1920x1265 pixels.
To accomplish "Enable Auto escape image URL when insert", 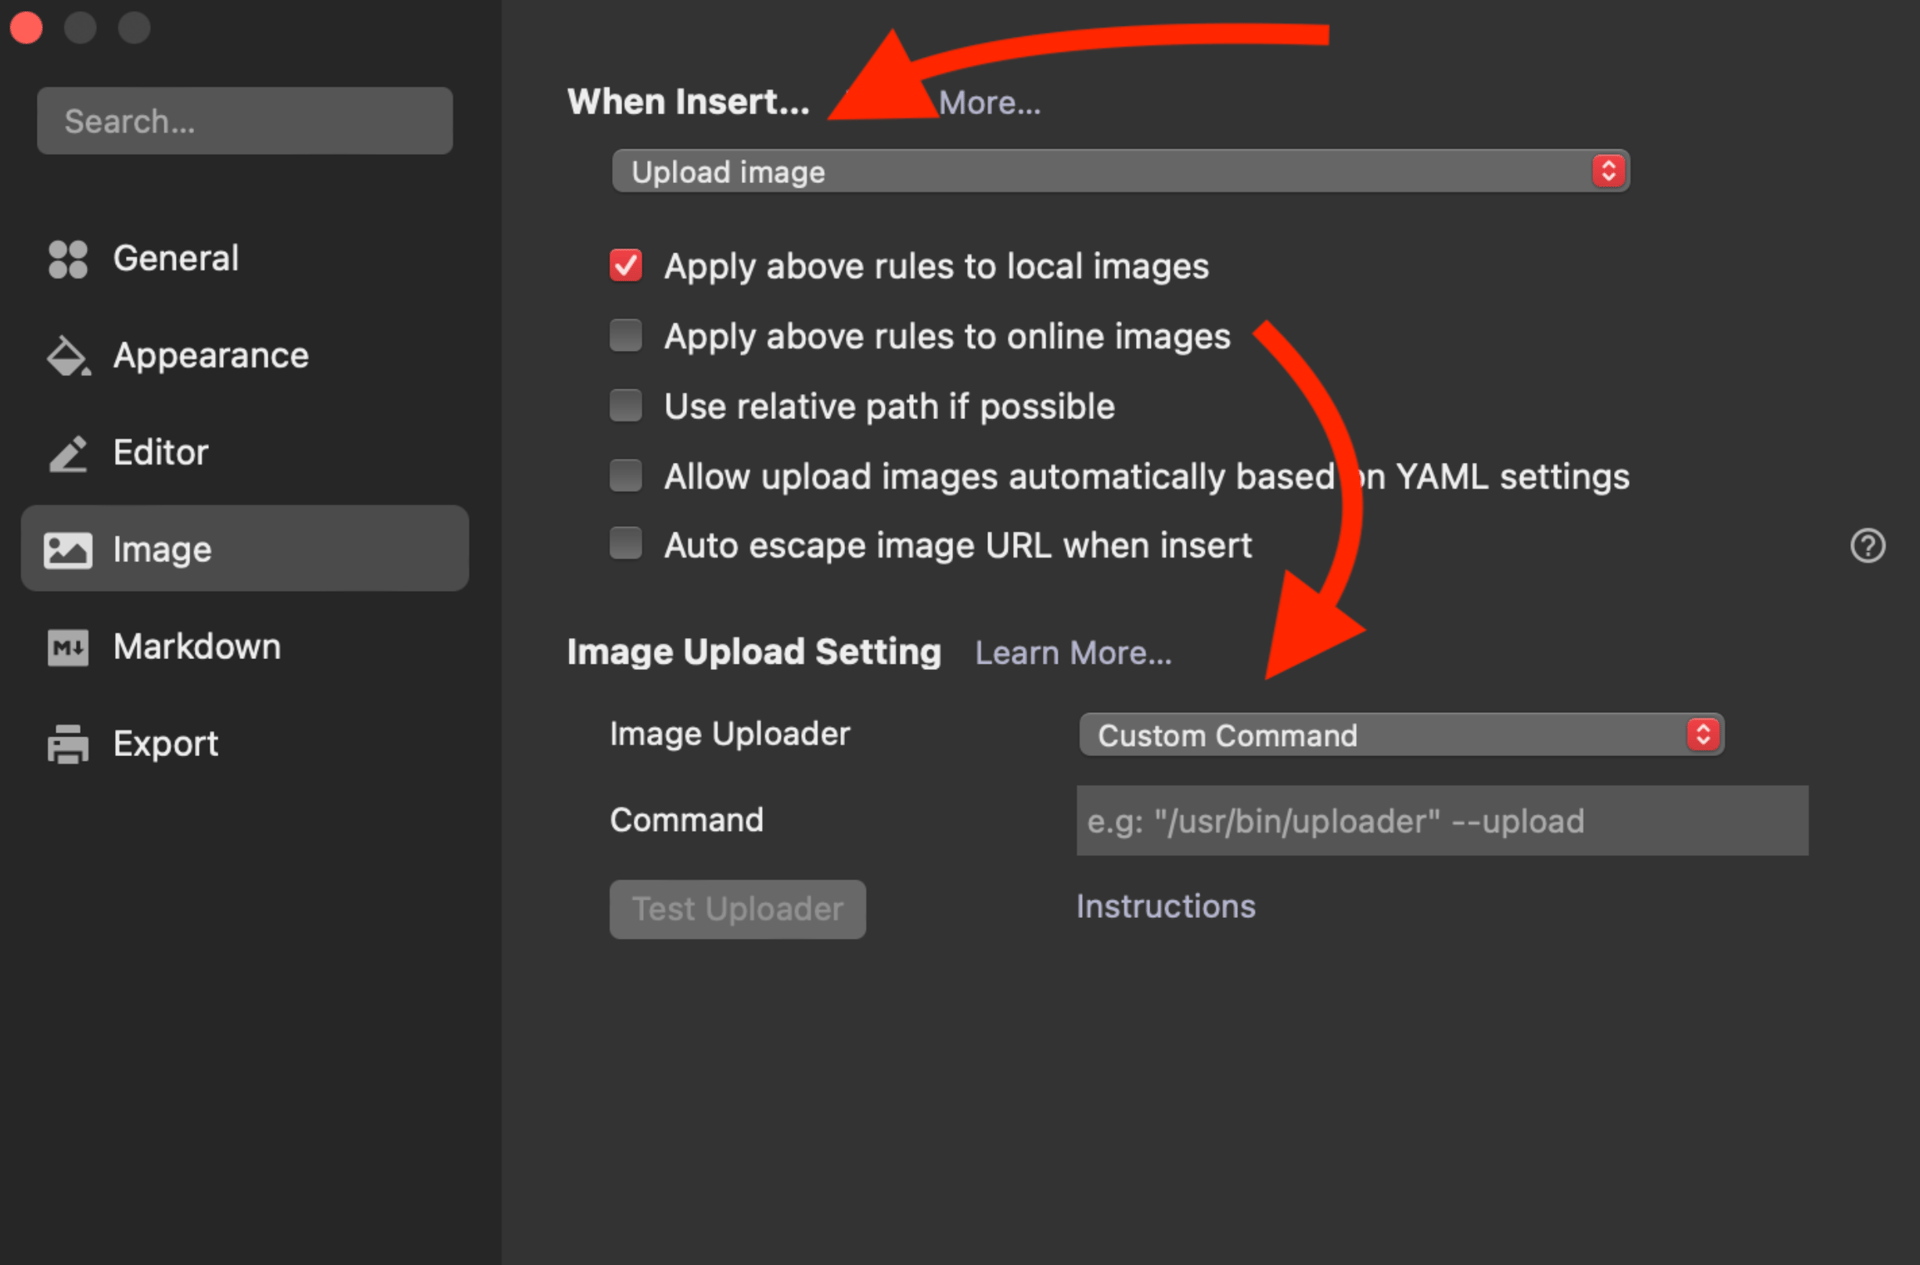I will [626, 544].
